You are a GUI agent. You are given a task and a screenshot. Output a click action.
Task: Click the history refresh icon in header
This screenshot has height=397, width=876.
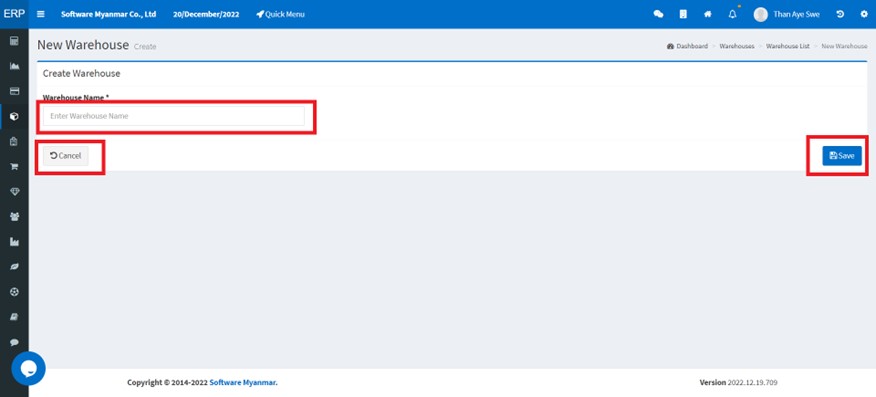tap(840, 15)
